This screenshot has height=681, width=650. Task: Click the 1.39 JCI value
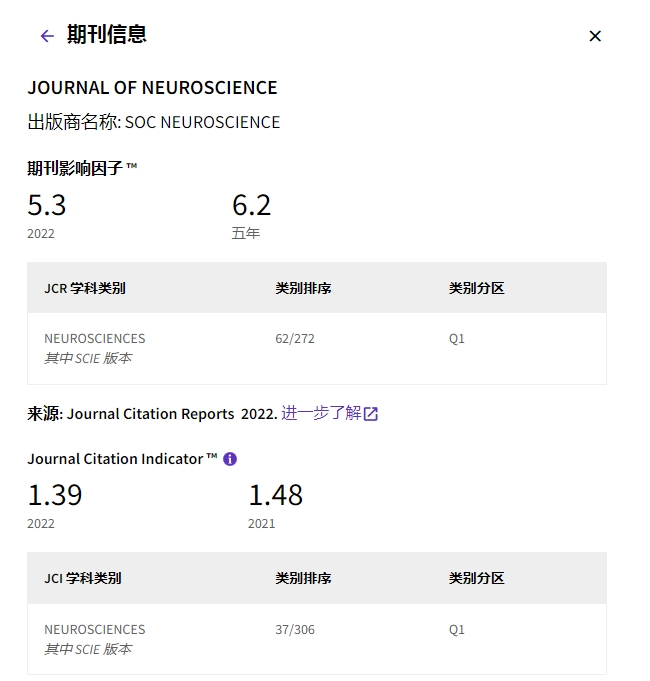pyautogui.click(x=55, y=495)
